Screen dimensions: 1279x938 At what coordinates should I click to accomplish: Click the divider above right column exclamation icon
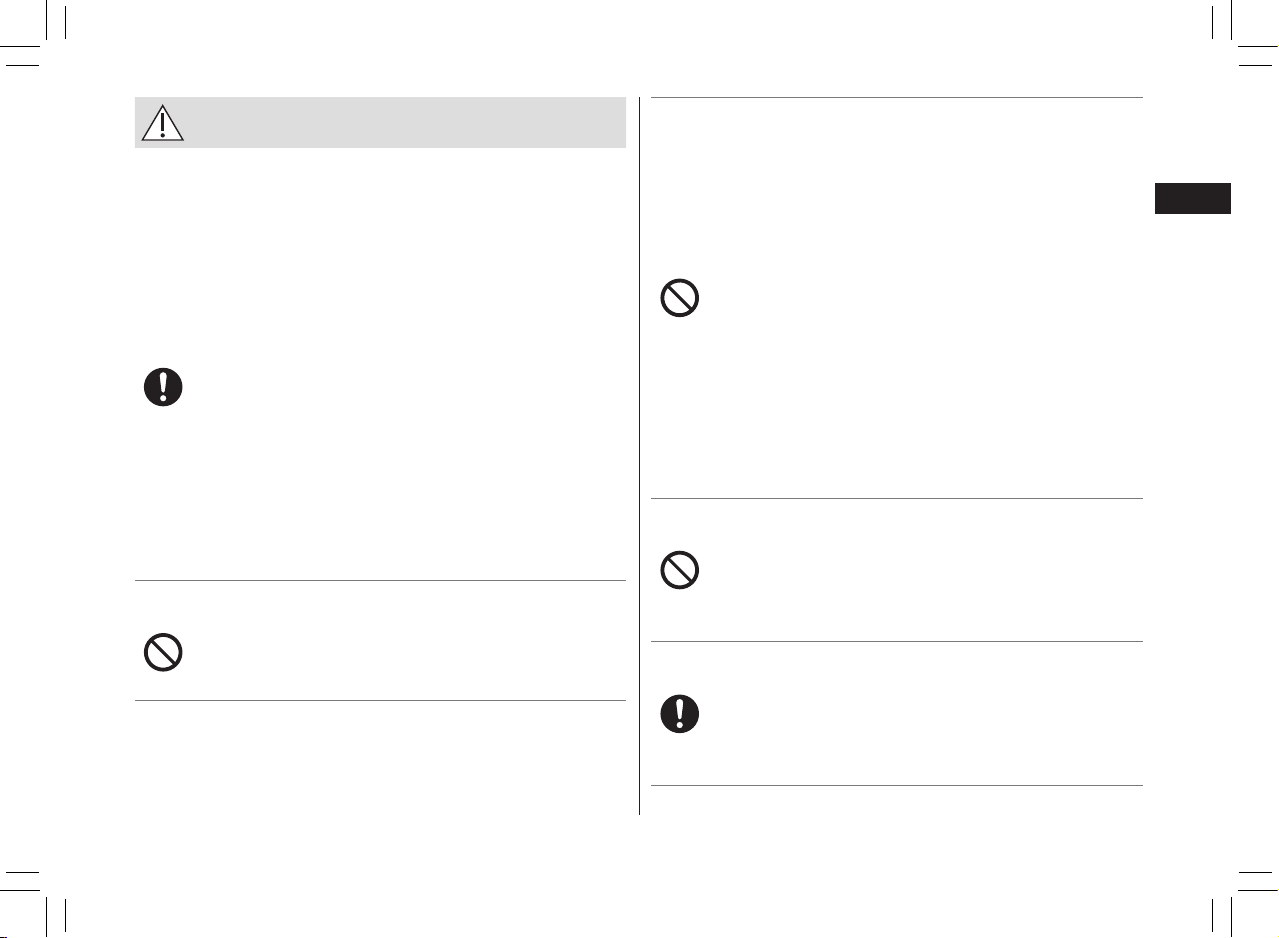coord(897,642)
